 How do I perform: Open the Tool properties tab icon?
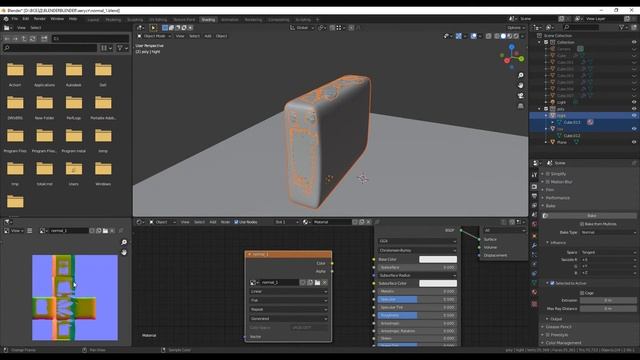(534, 175)
